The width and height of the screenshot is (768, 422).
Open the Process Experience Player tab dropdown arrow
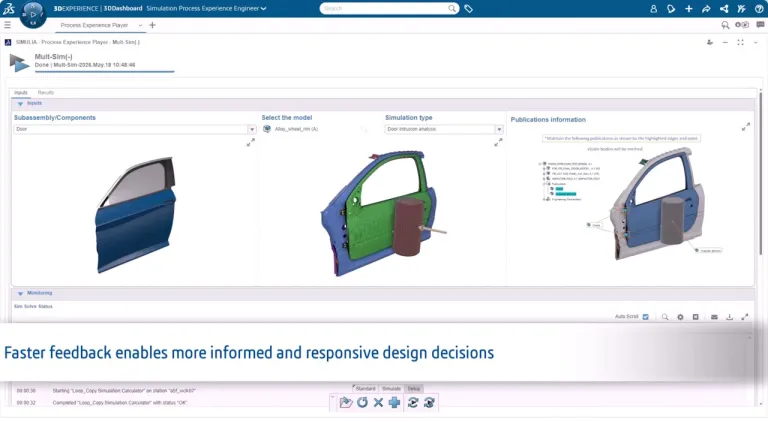(x=140, y=25)
